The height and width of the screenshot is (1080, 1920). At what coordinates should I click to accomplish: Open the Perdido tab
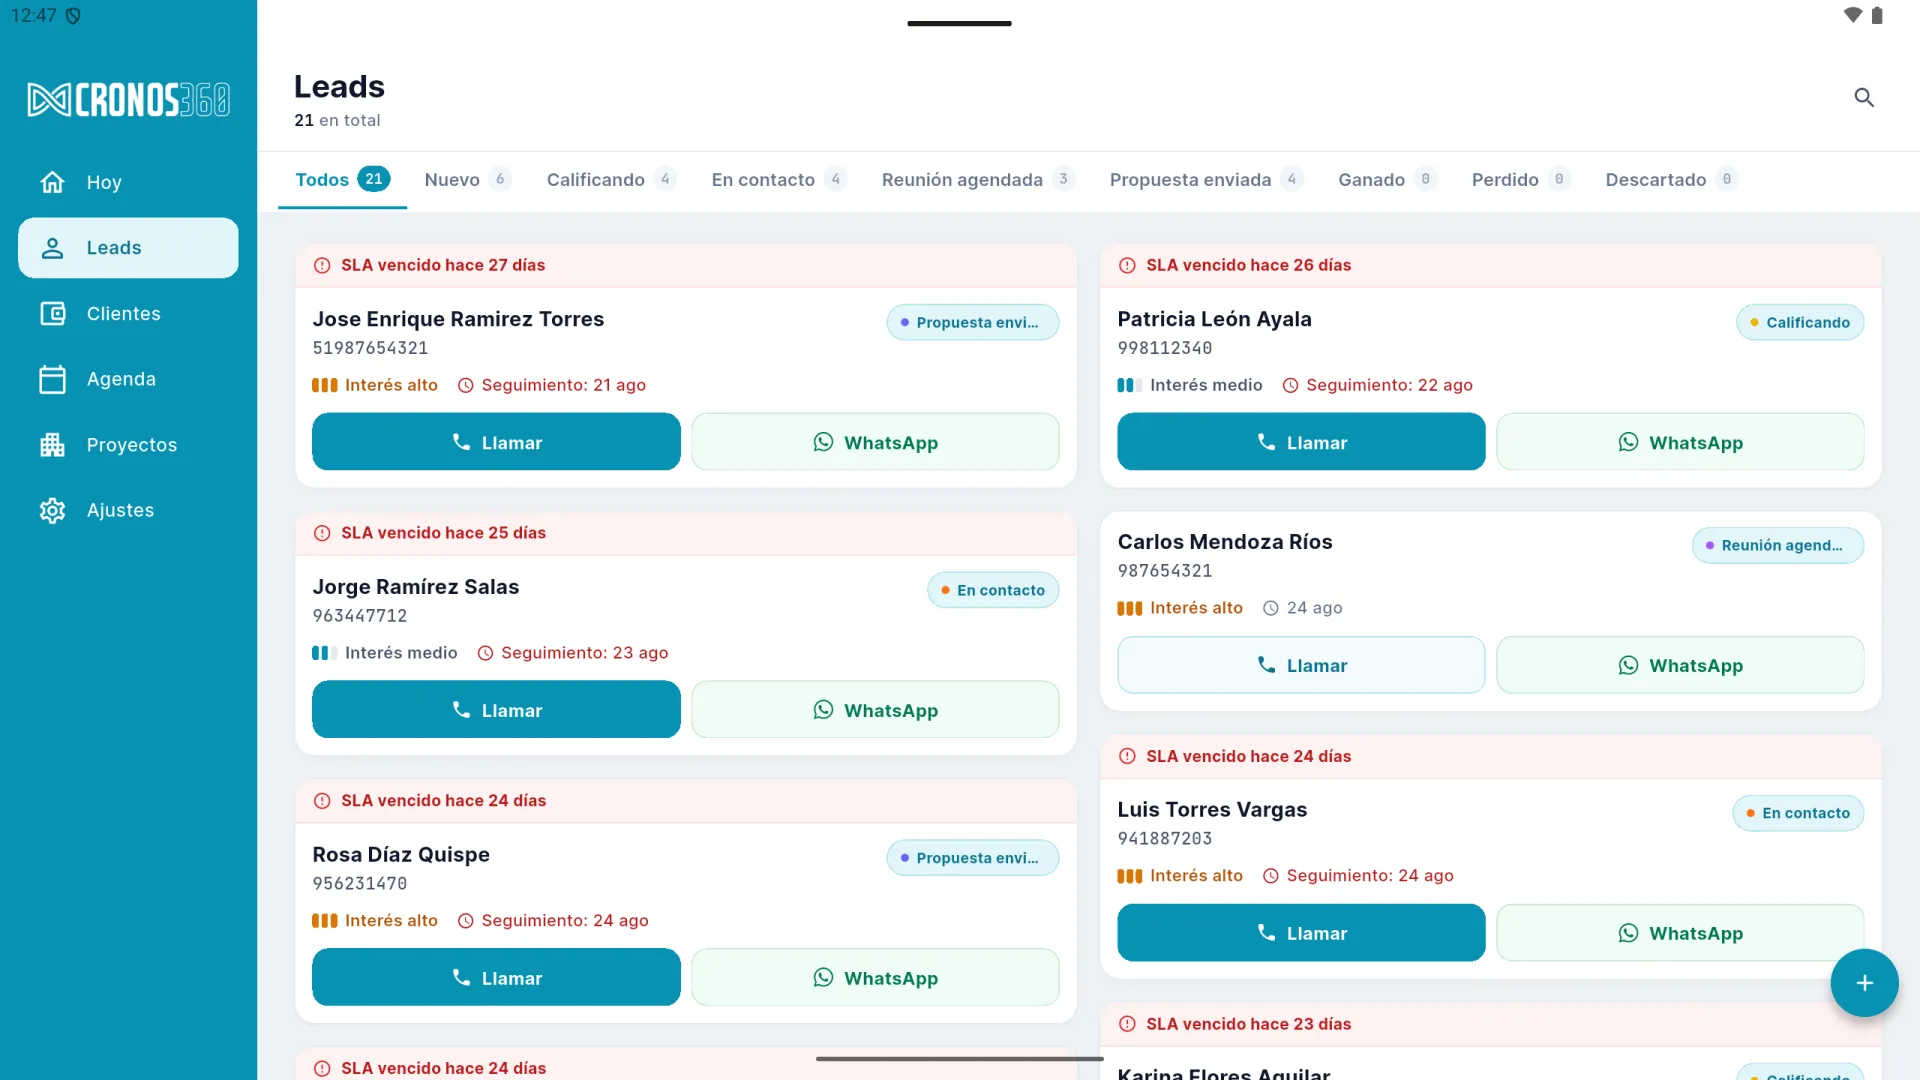[1519, 179]
